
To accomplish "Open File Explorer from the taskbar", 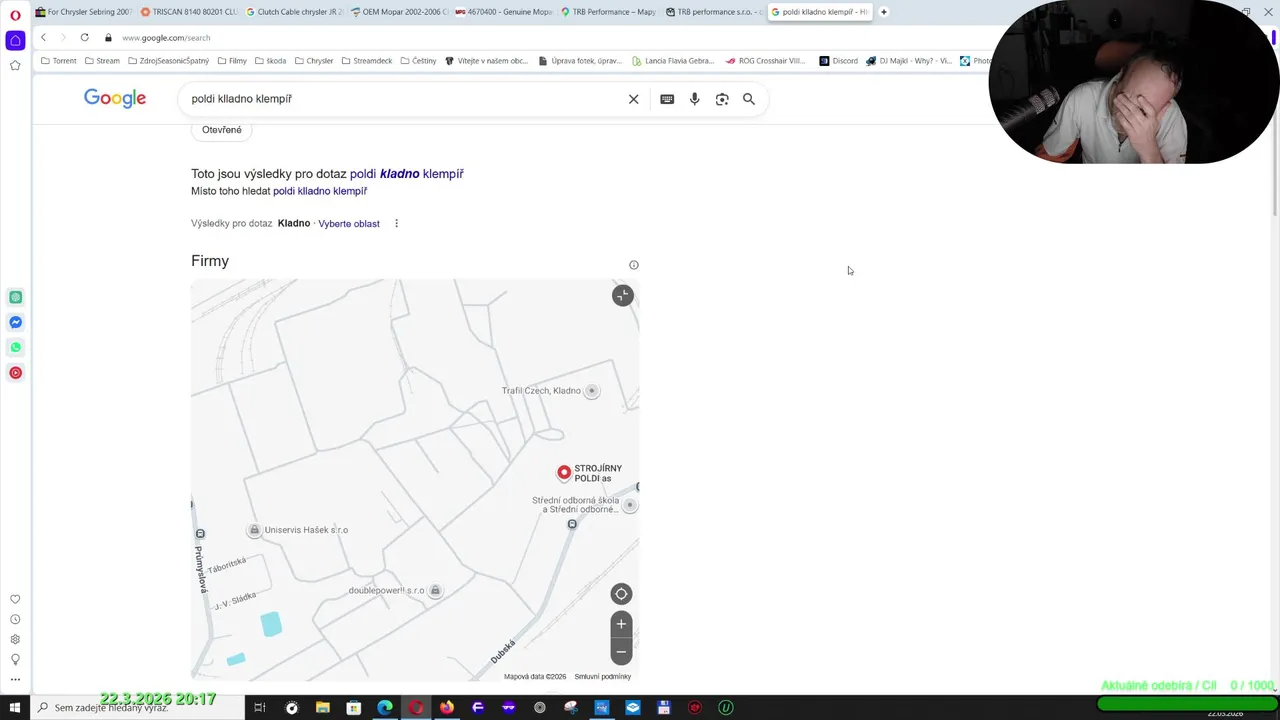I will pos(322,708).
